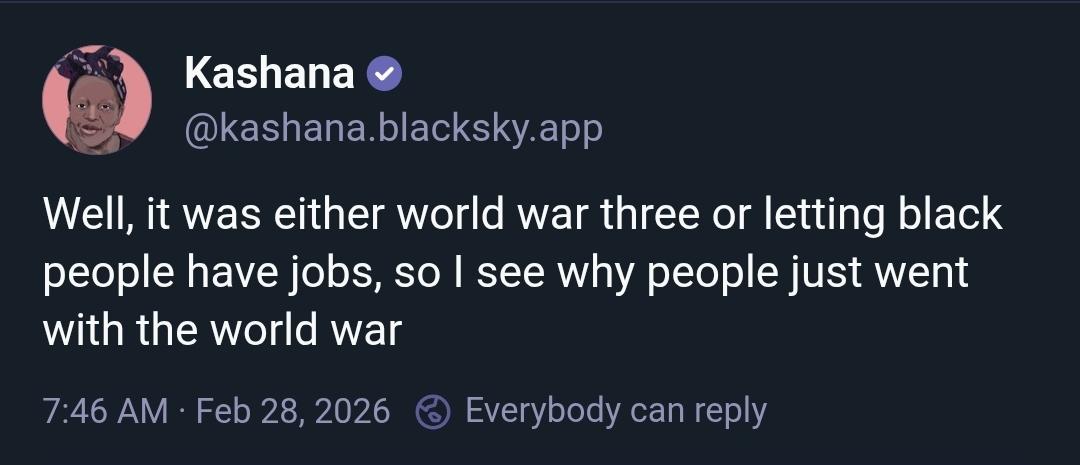Click Kashana's profile avatar
The width and height of the screenshot is (1080, 465).
tap(97, 100)
